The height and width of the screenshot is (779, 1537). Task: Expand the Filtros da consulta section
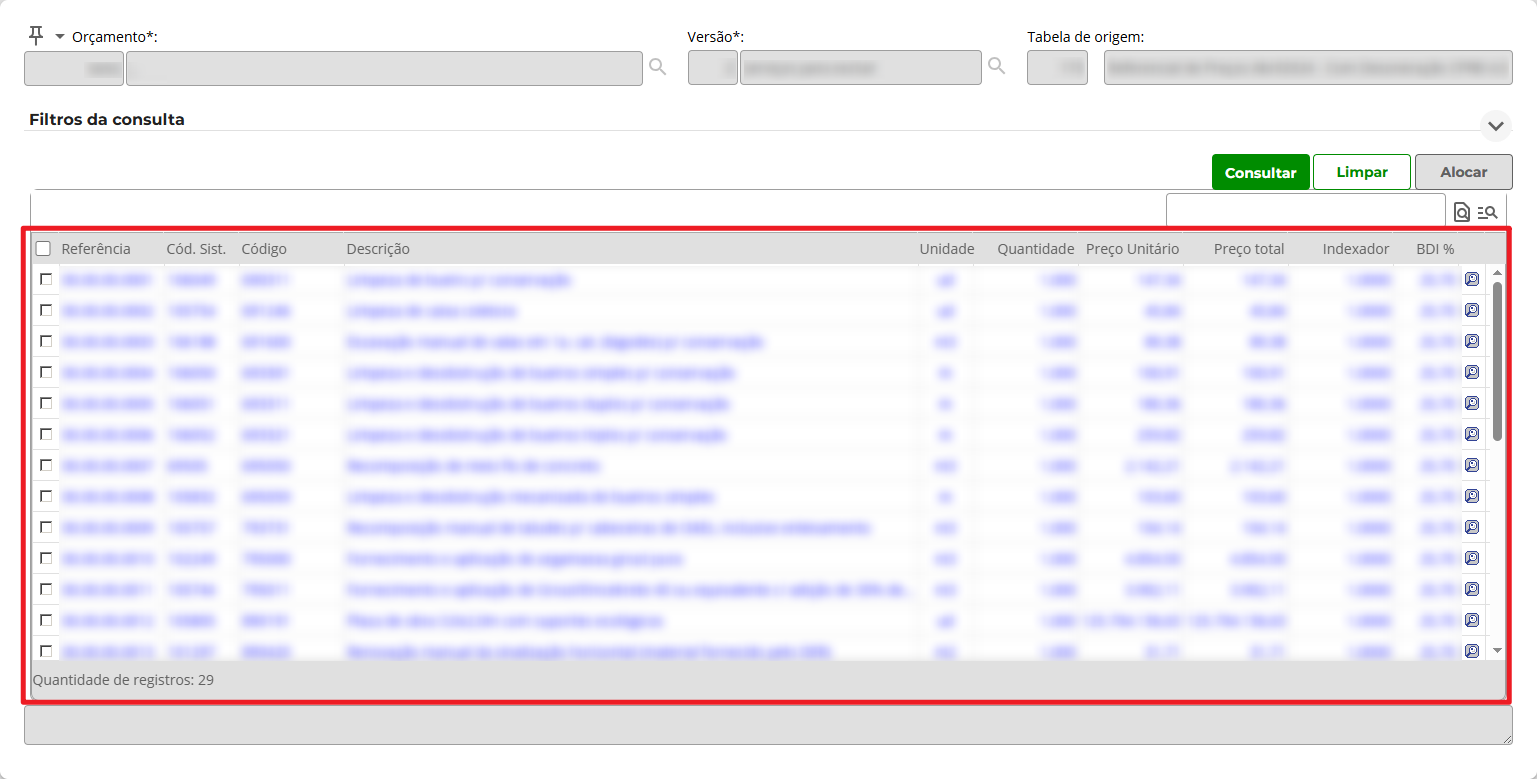pos(1496,126)
